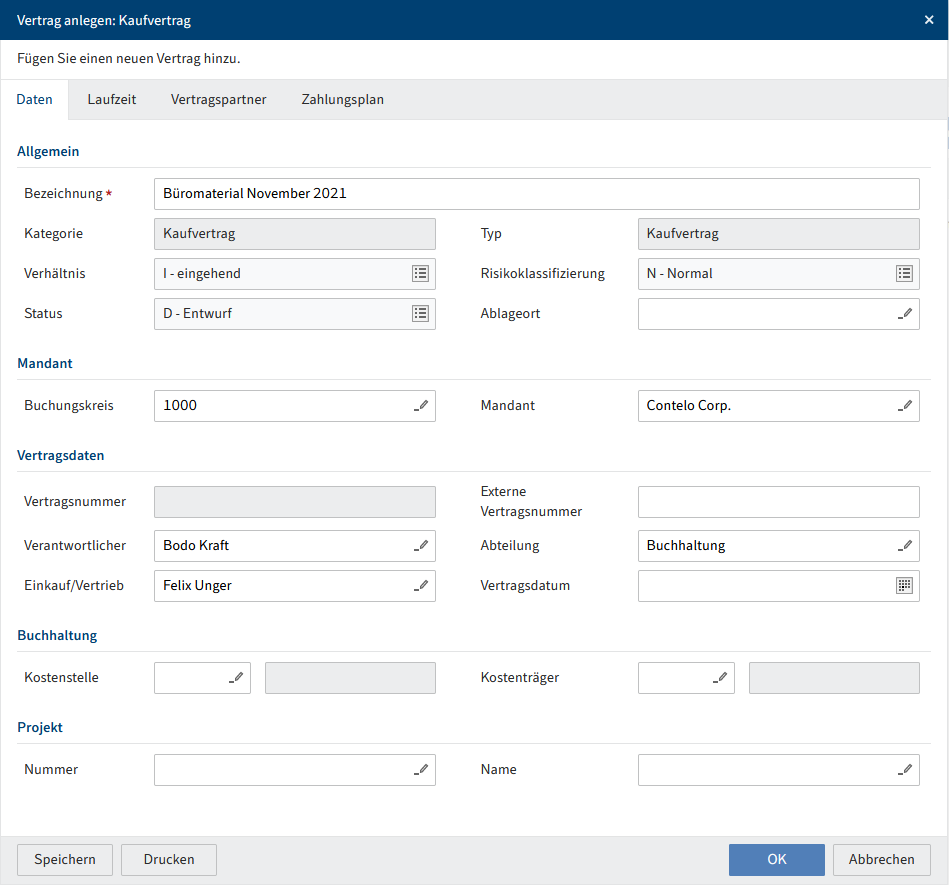Click the pencil icon in Einkauf/Vertrieb field
The width and height of the screenshot is (949, 885).
tap(421, 586)
